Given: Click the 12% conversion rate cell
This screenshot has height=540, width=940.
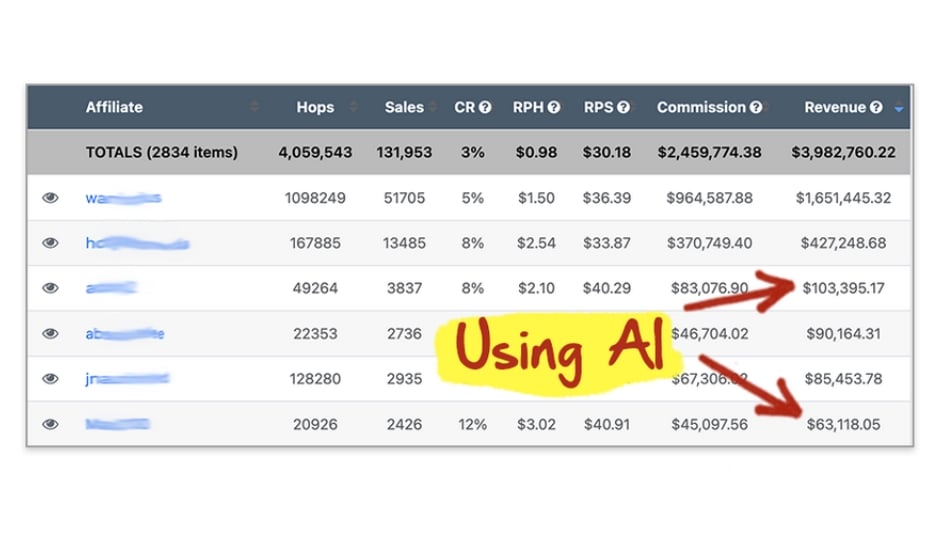Looking at the screenshot, I should 472,424.
